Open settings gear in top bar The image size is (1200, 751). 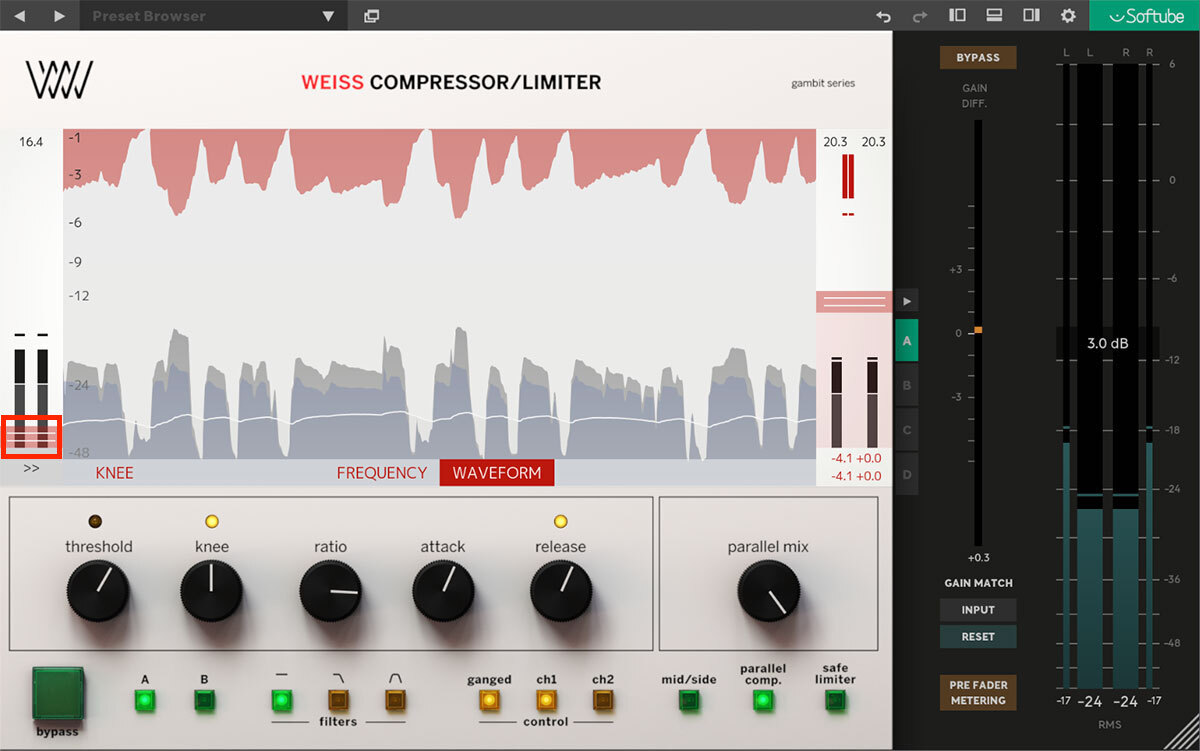click(x=1068, y=16)
